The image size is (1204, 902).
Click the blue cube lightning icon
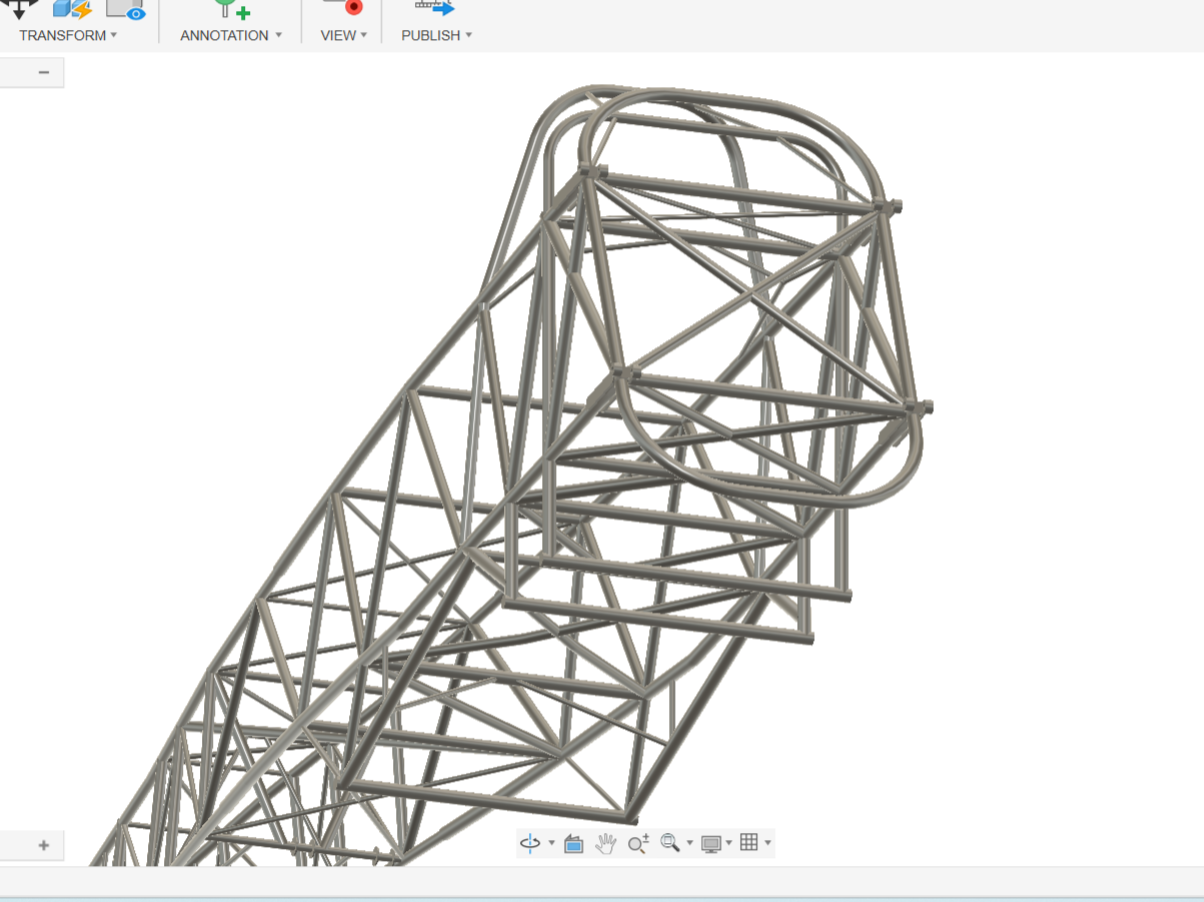(x=72, y=9)
